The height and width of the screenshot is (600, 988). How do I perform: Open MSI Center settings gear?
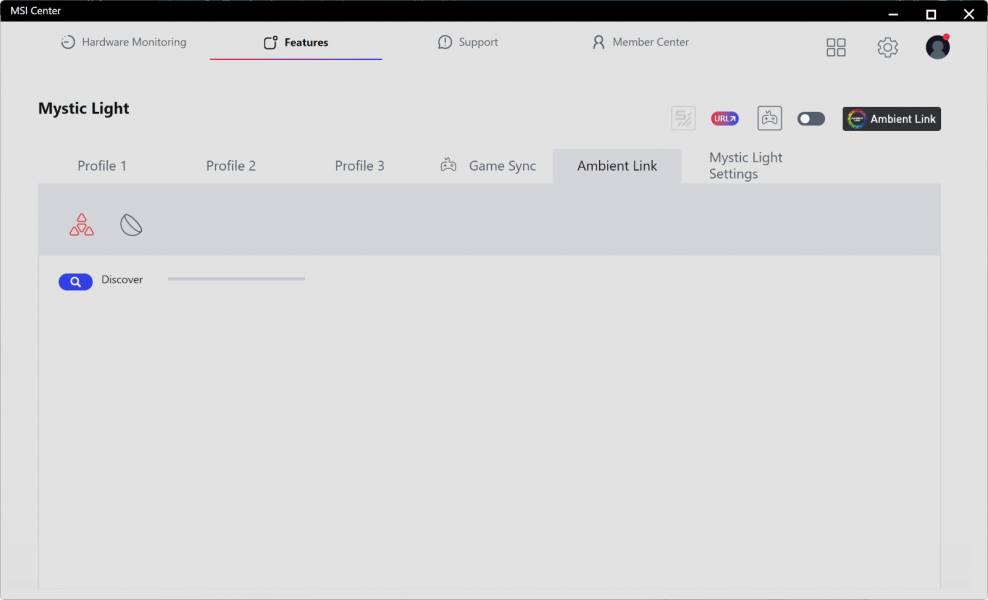pos(887,48)
